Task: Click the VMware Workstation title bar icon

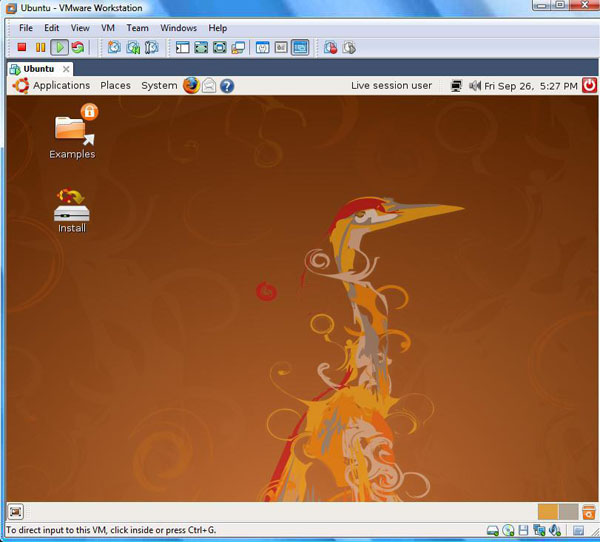Action: [11, 8]
